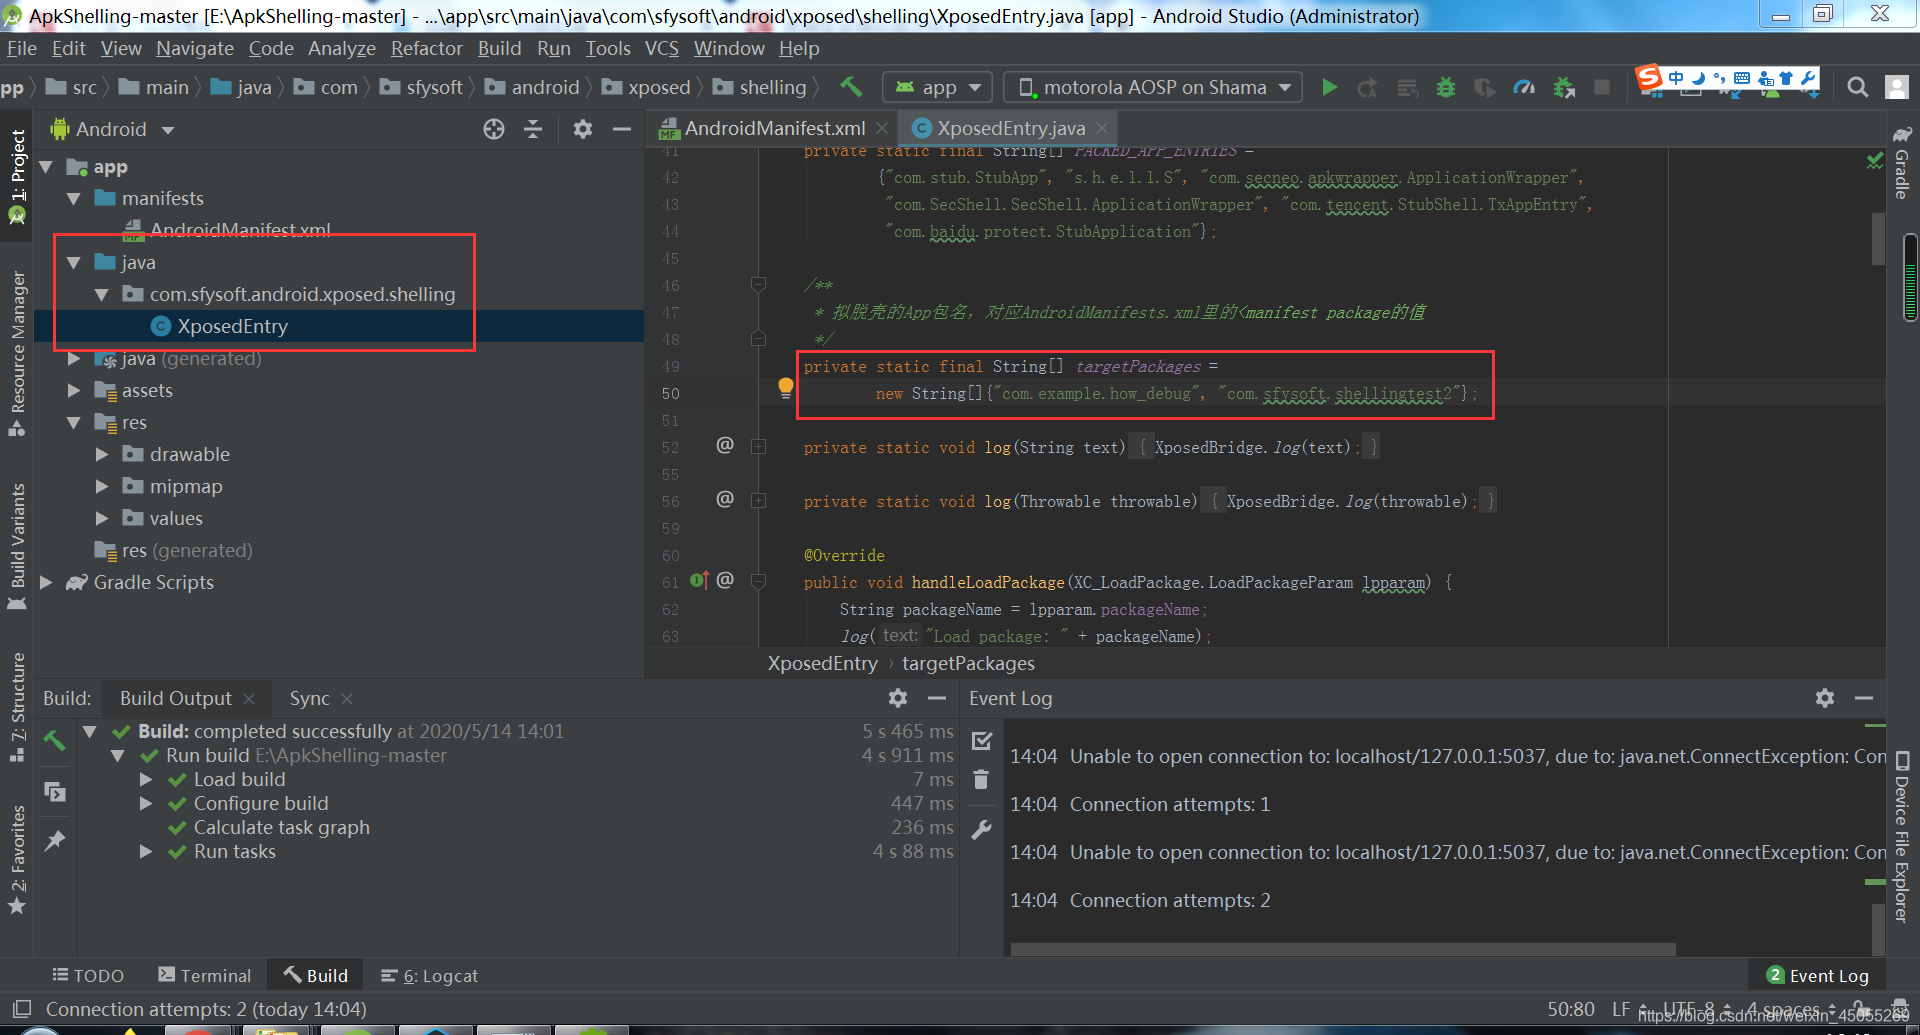Click the user account avatar icon
Viewport: 1920px width, 1035px height.
coord(1897,88)
